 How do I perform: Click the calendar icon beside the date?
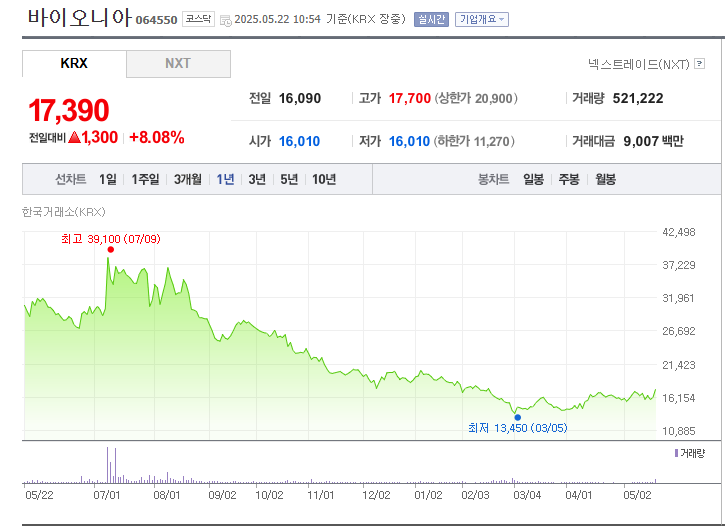tap(225, 20)
